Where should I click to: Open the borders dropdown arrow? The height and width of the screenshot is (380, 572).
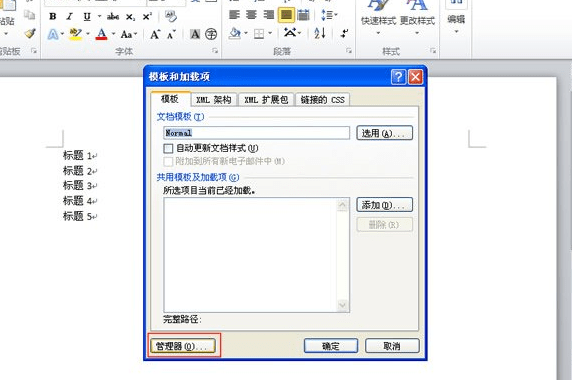coord(270,34)
